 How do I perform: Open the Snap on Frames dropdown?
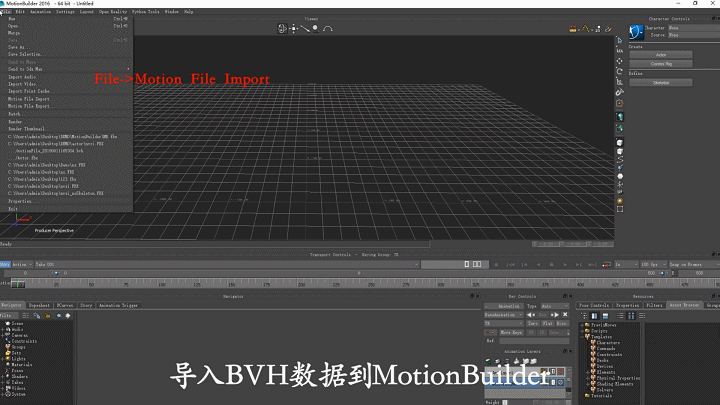[693, 264]
